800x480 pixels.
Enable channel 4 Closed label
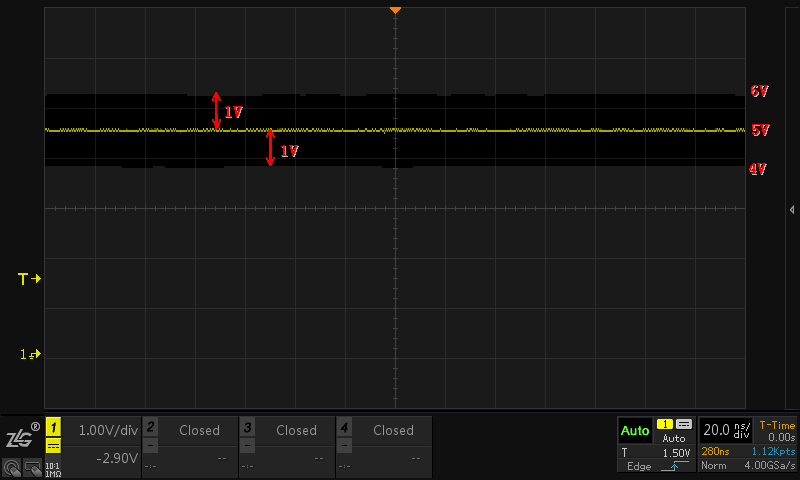coord(393,431)
